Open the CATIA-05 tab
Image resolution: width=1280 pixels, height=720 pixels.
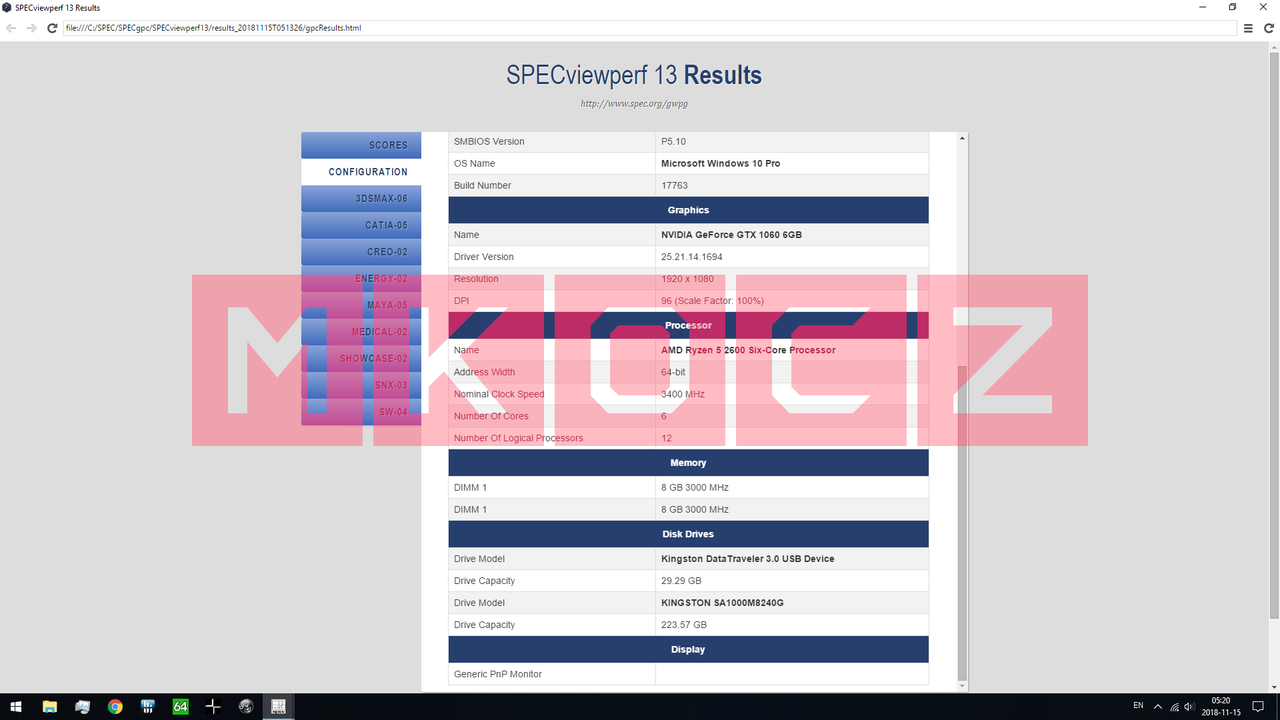click(x=361, y=225)
